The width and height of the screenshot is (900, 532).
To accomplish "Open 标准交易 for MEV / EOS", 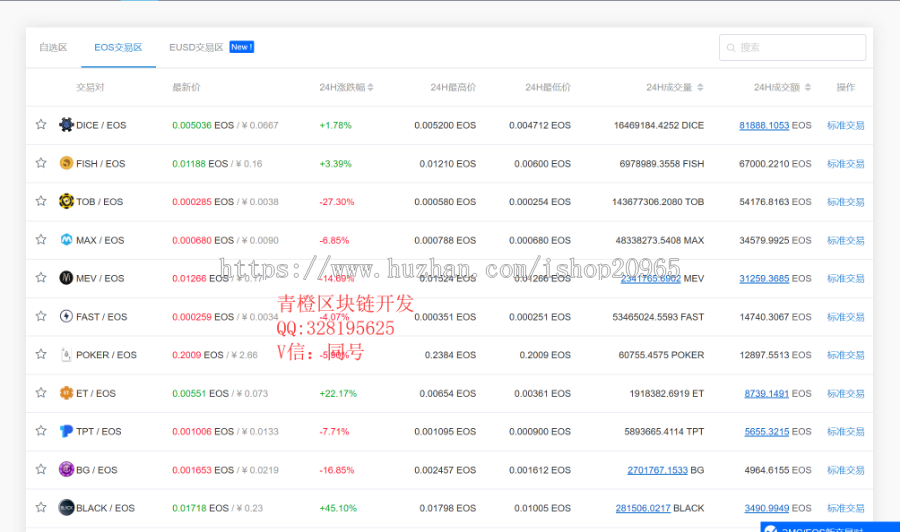I will pyautogui.click(x=845, y=278).
